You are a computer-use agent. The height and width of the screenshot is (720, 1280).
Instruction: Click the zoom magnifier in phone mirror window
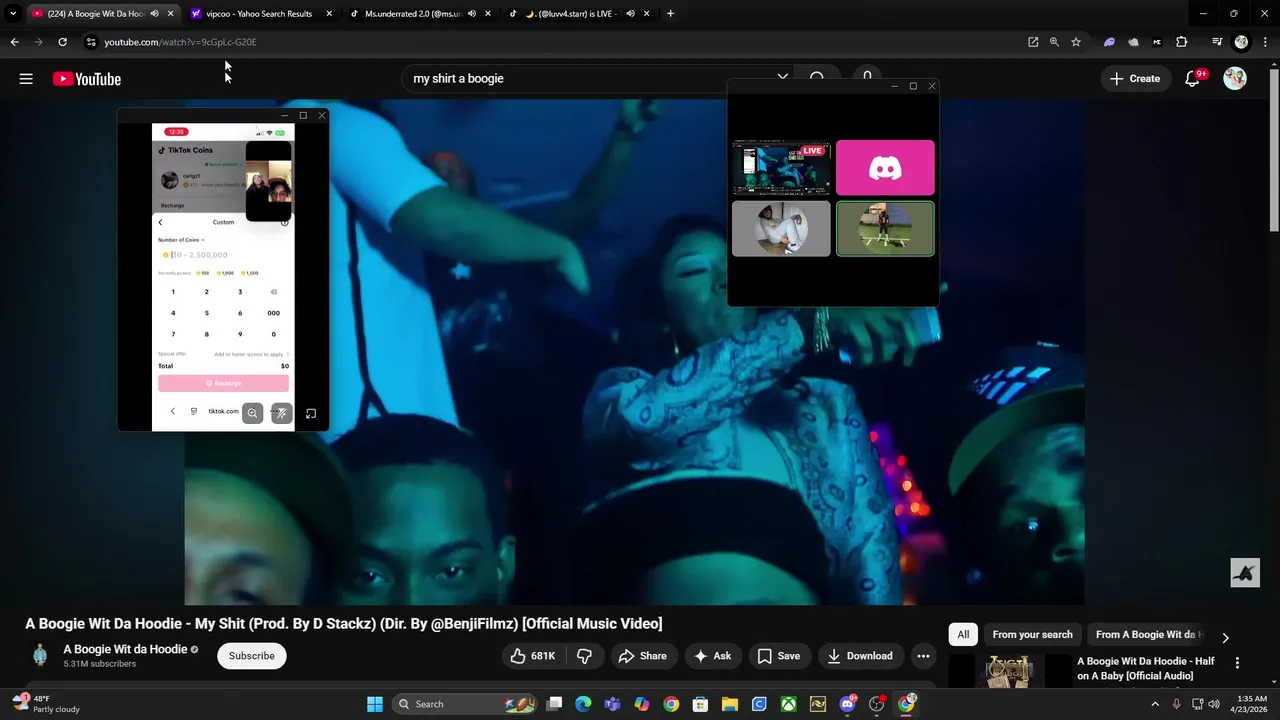252,412
